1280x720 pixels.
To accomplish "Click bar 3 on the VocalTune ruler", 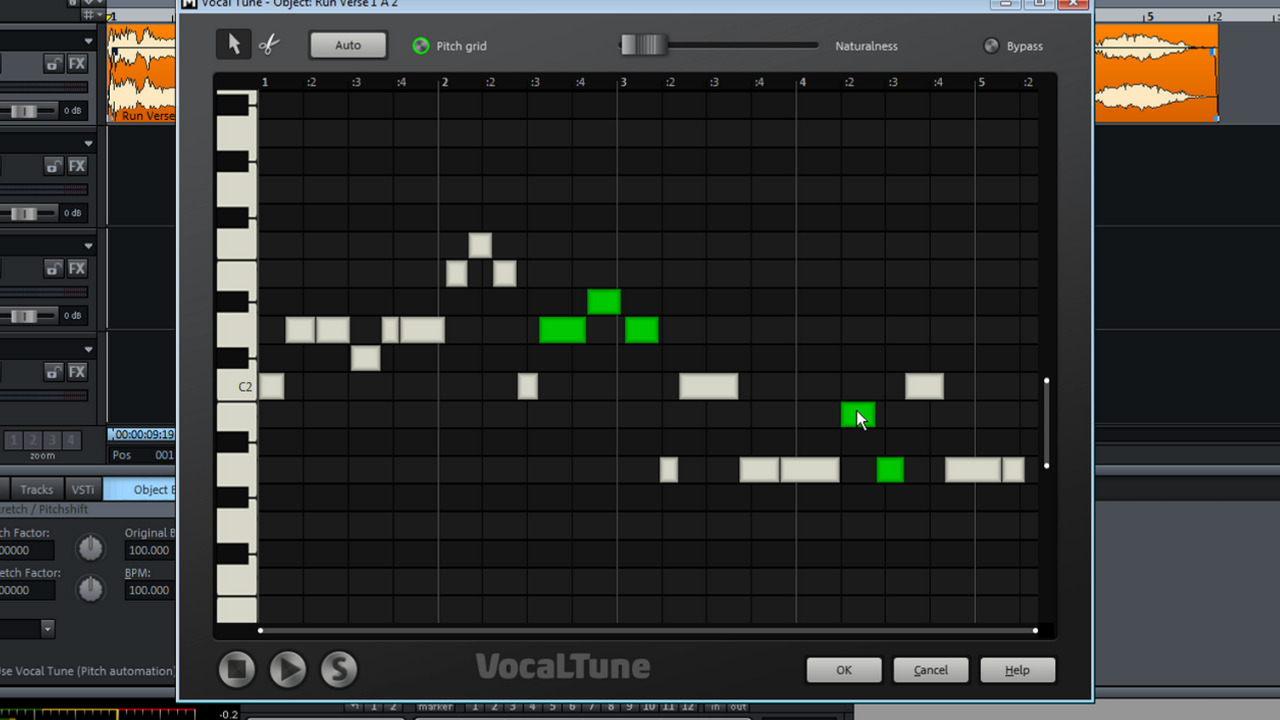I will point(623,82).
